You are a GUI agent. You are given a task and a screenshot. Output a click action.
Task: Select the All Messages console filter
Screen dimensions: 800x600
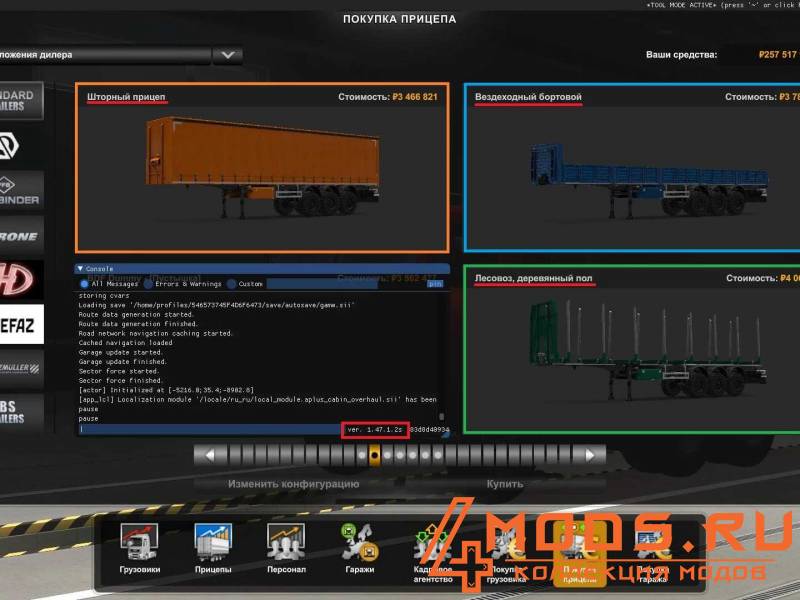pos(85,284)
